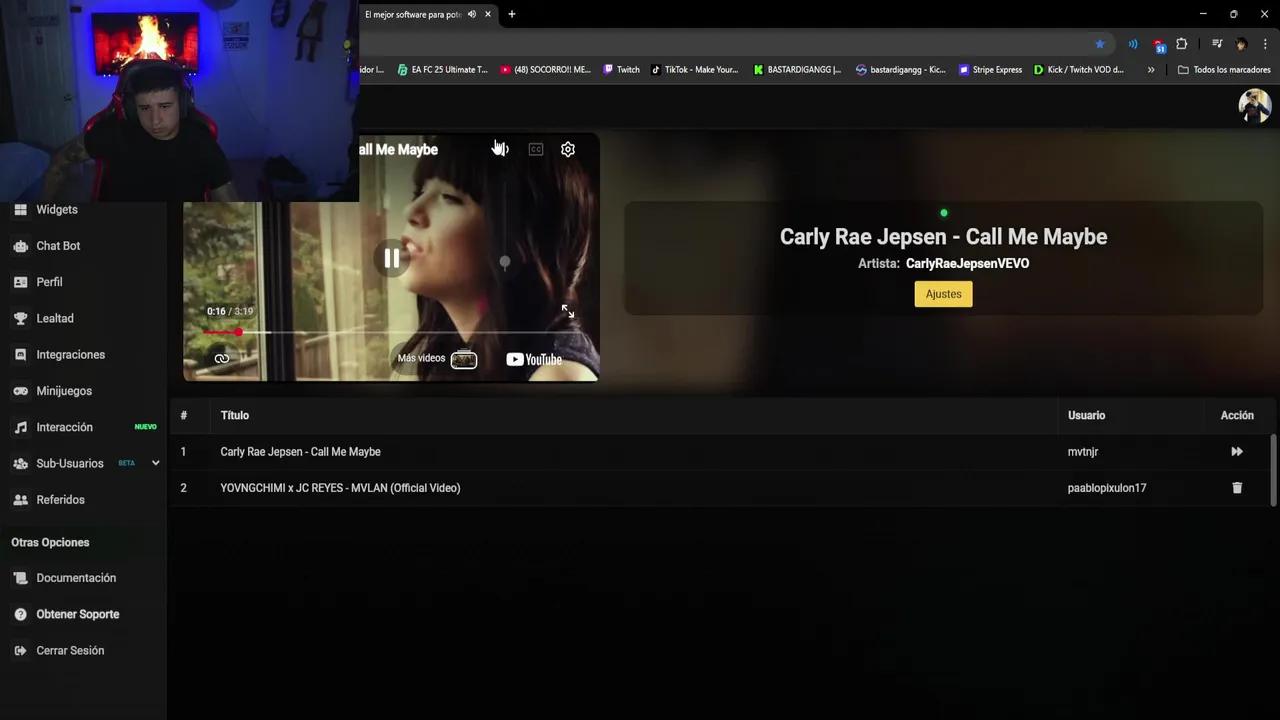Select the YOVNGCHIMI x JC REYES row title
Viewport: 1280px width, 720px height.
pos(340,488)
